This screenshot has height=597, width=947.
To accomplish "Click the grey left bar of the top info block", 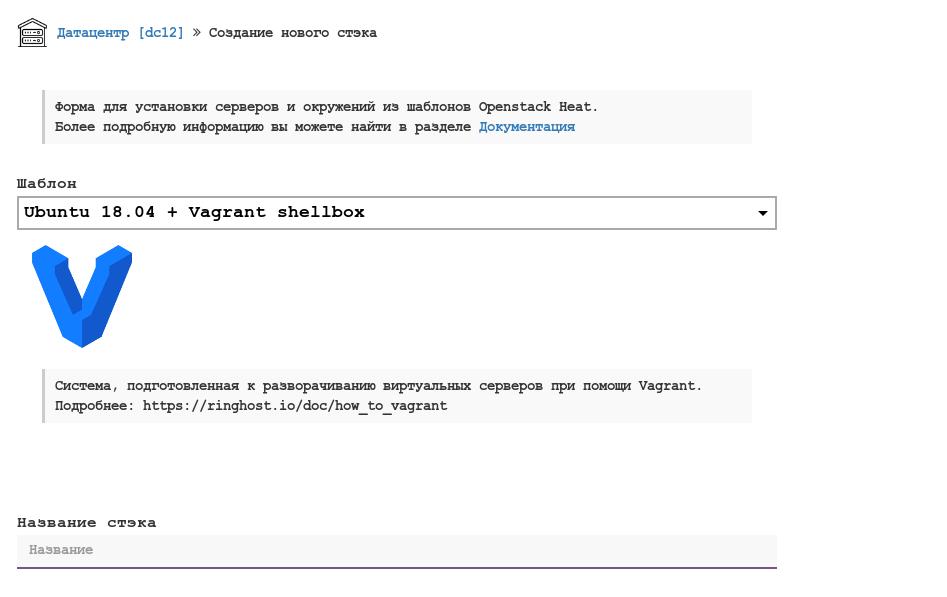I will 43,117.
